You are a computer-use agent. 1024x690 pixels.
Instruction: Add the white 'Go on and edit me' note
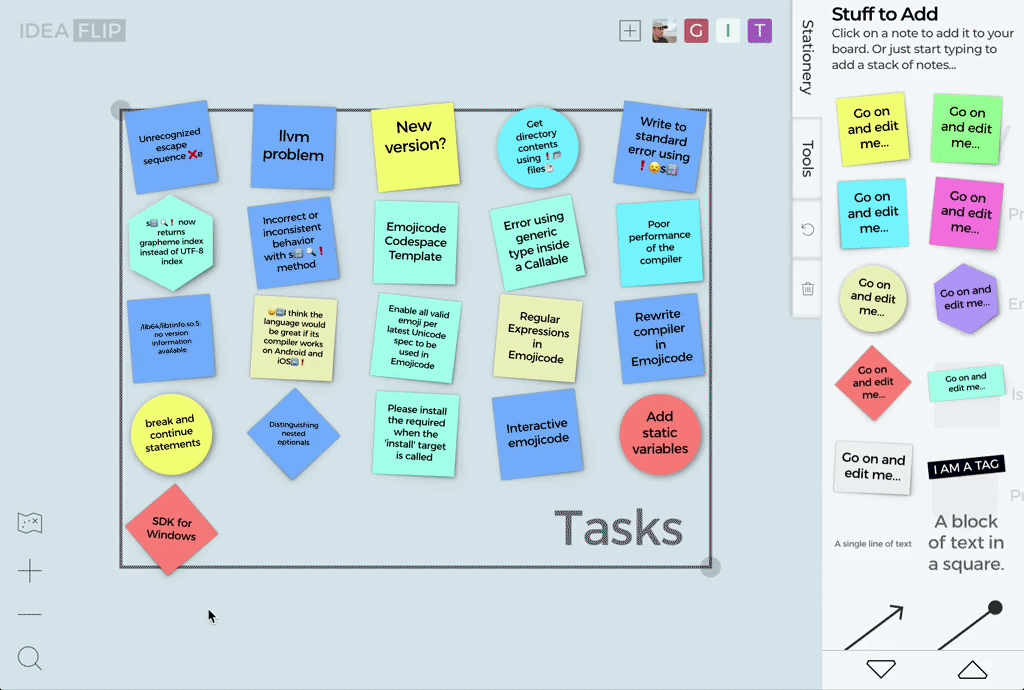click(873, 467)
